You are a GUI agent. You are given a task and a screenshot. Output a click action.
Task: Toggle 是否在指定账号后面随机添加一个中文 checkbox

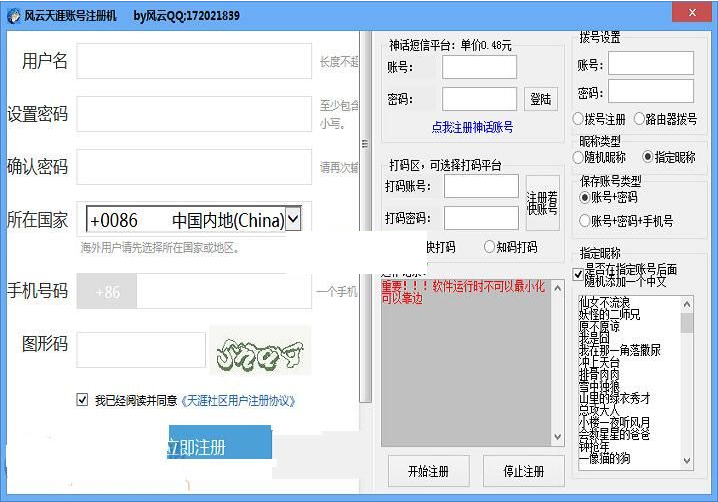578,274
